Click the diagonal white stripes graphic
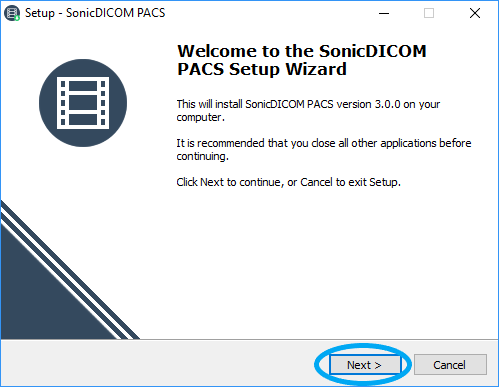This screenshot has height=387, width=499. pyautogui.click(x=68, y=272)
